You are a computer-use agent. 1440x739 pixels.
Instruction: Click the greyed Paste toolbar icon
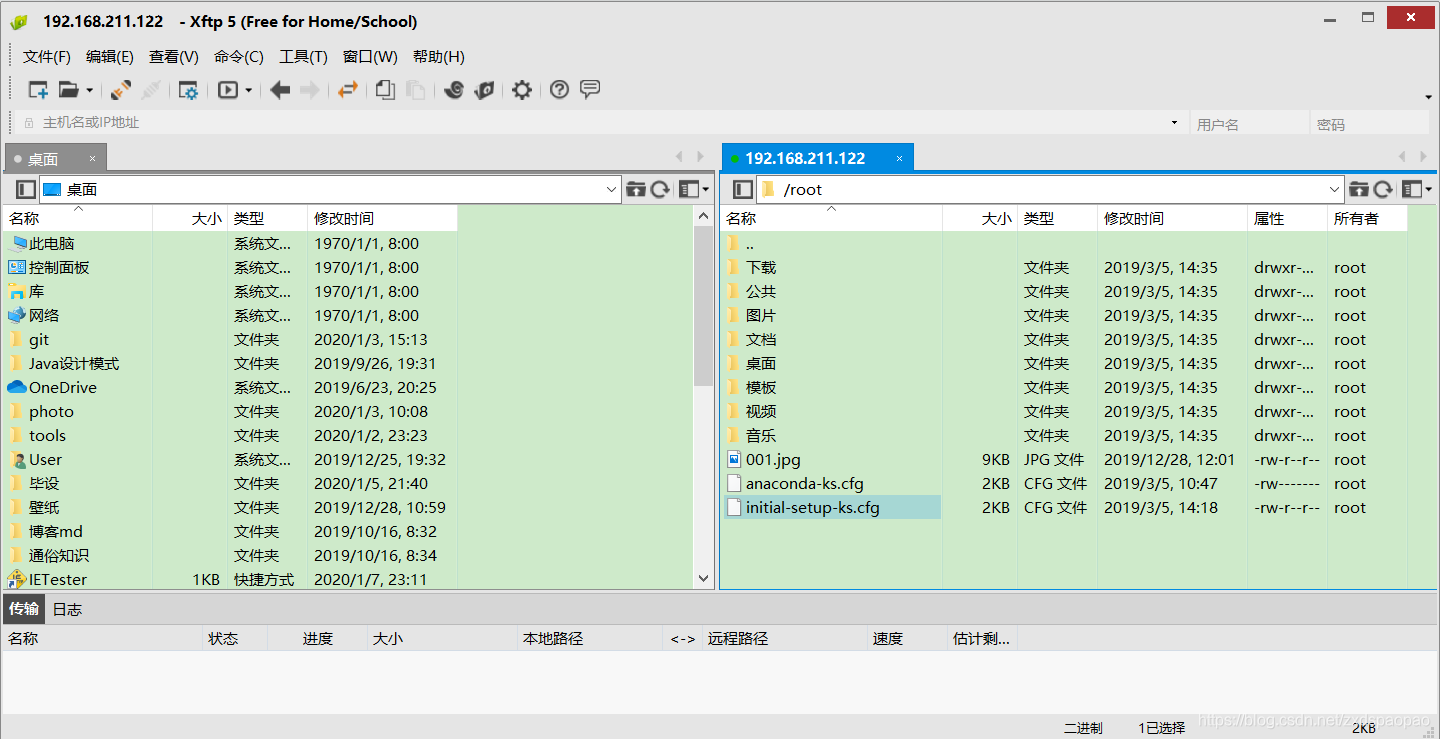[415, 90]
